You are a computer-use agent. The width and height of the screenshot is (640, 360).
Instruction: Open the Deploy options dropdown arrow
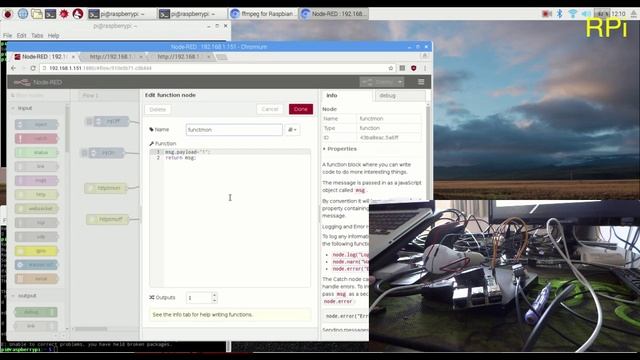(x=400, y=82)
